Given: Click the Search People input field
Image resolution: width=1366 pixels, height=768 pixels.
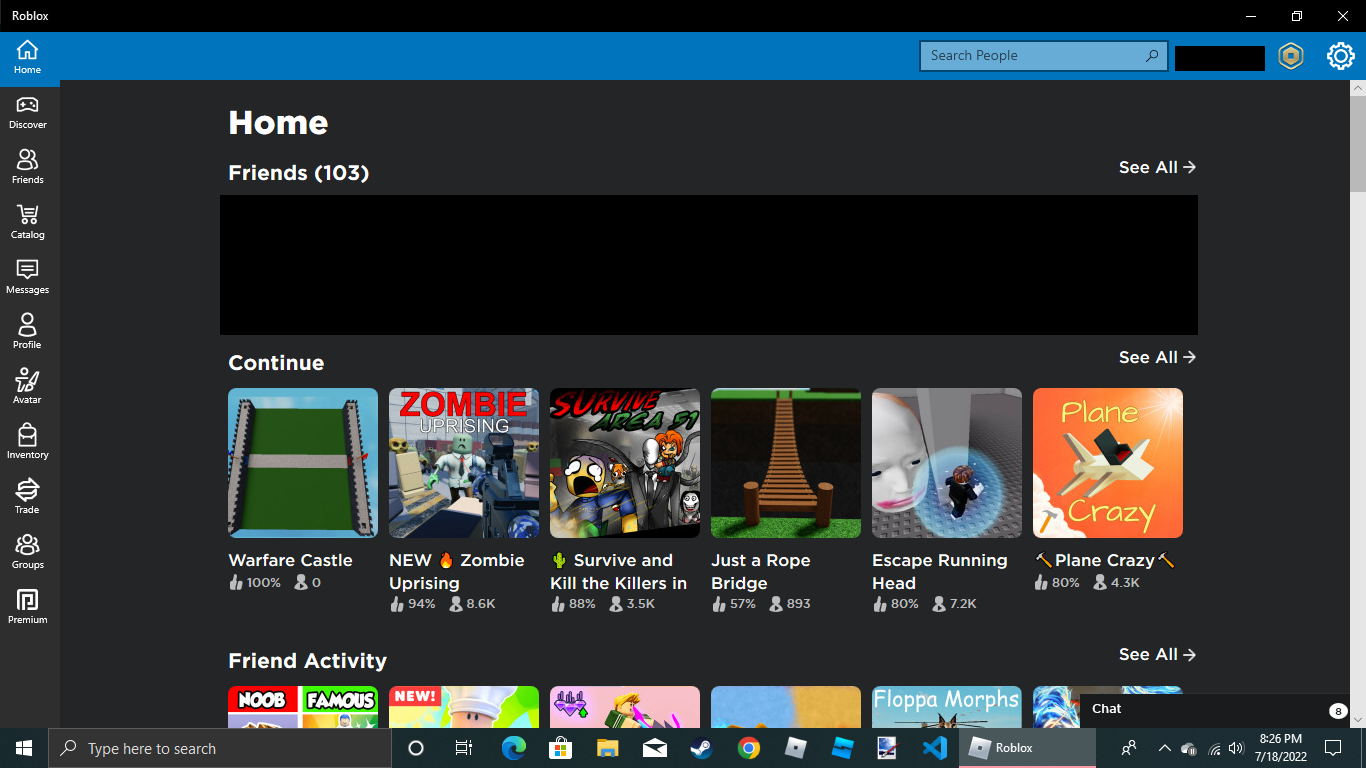Looking at the screenshot, I should point(1044,56).
